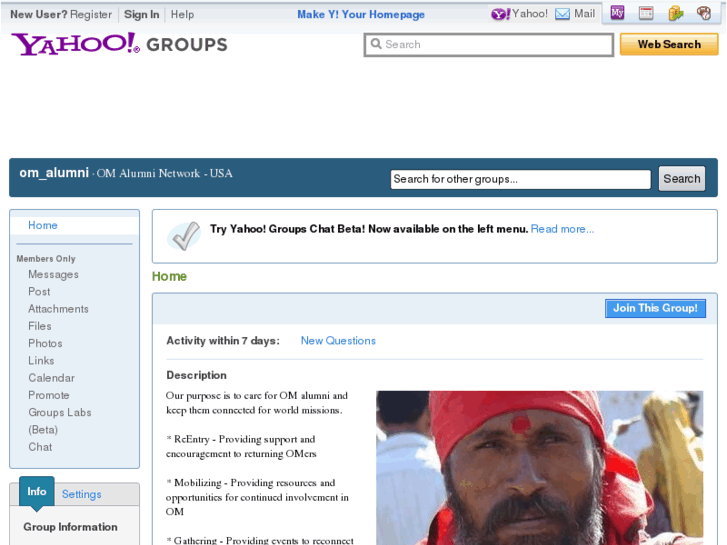Screen dimensions: 727x545
Task: Click the Yahoo! purple Y icon
Action: [x=500, y=14]
